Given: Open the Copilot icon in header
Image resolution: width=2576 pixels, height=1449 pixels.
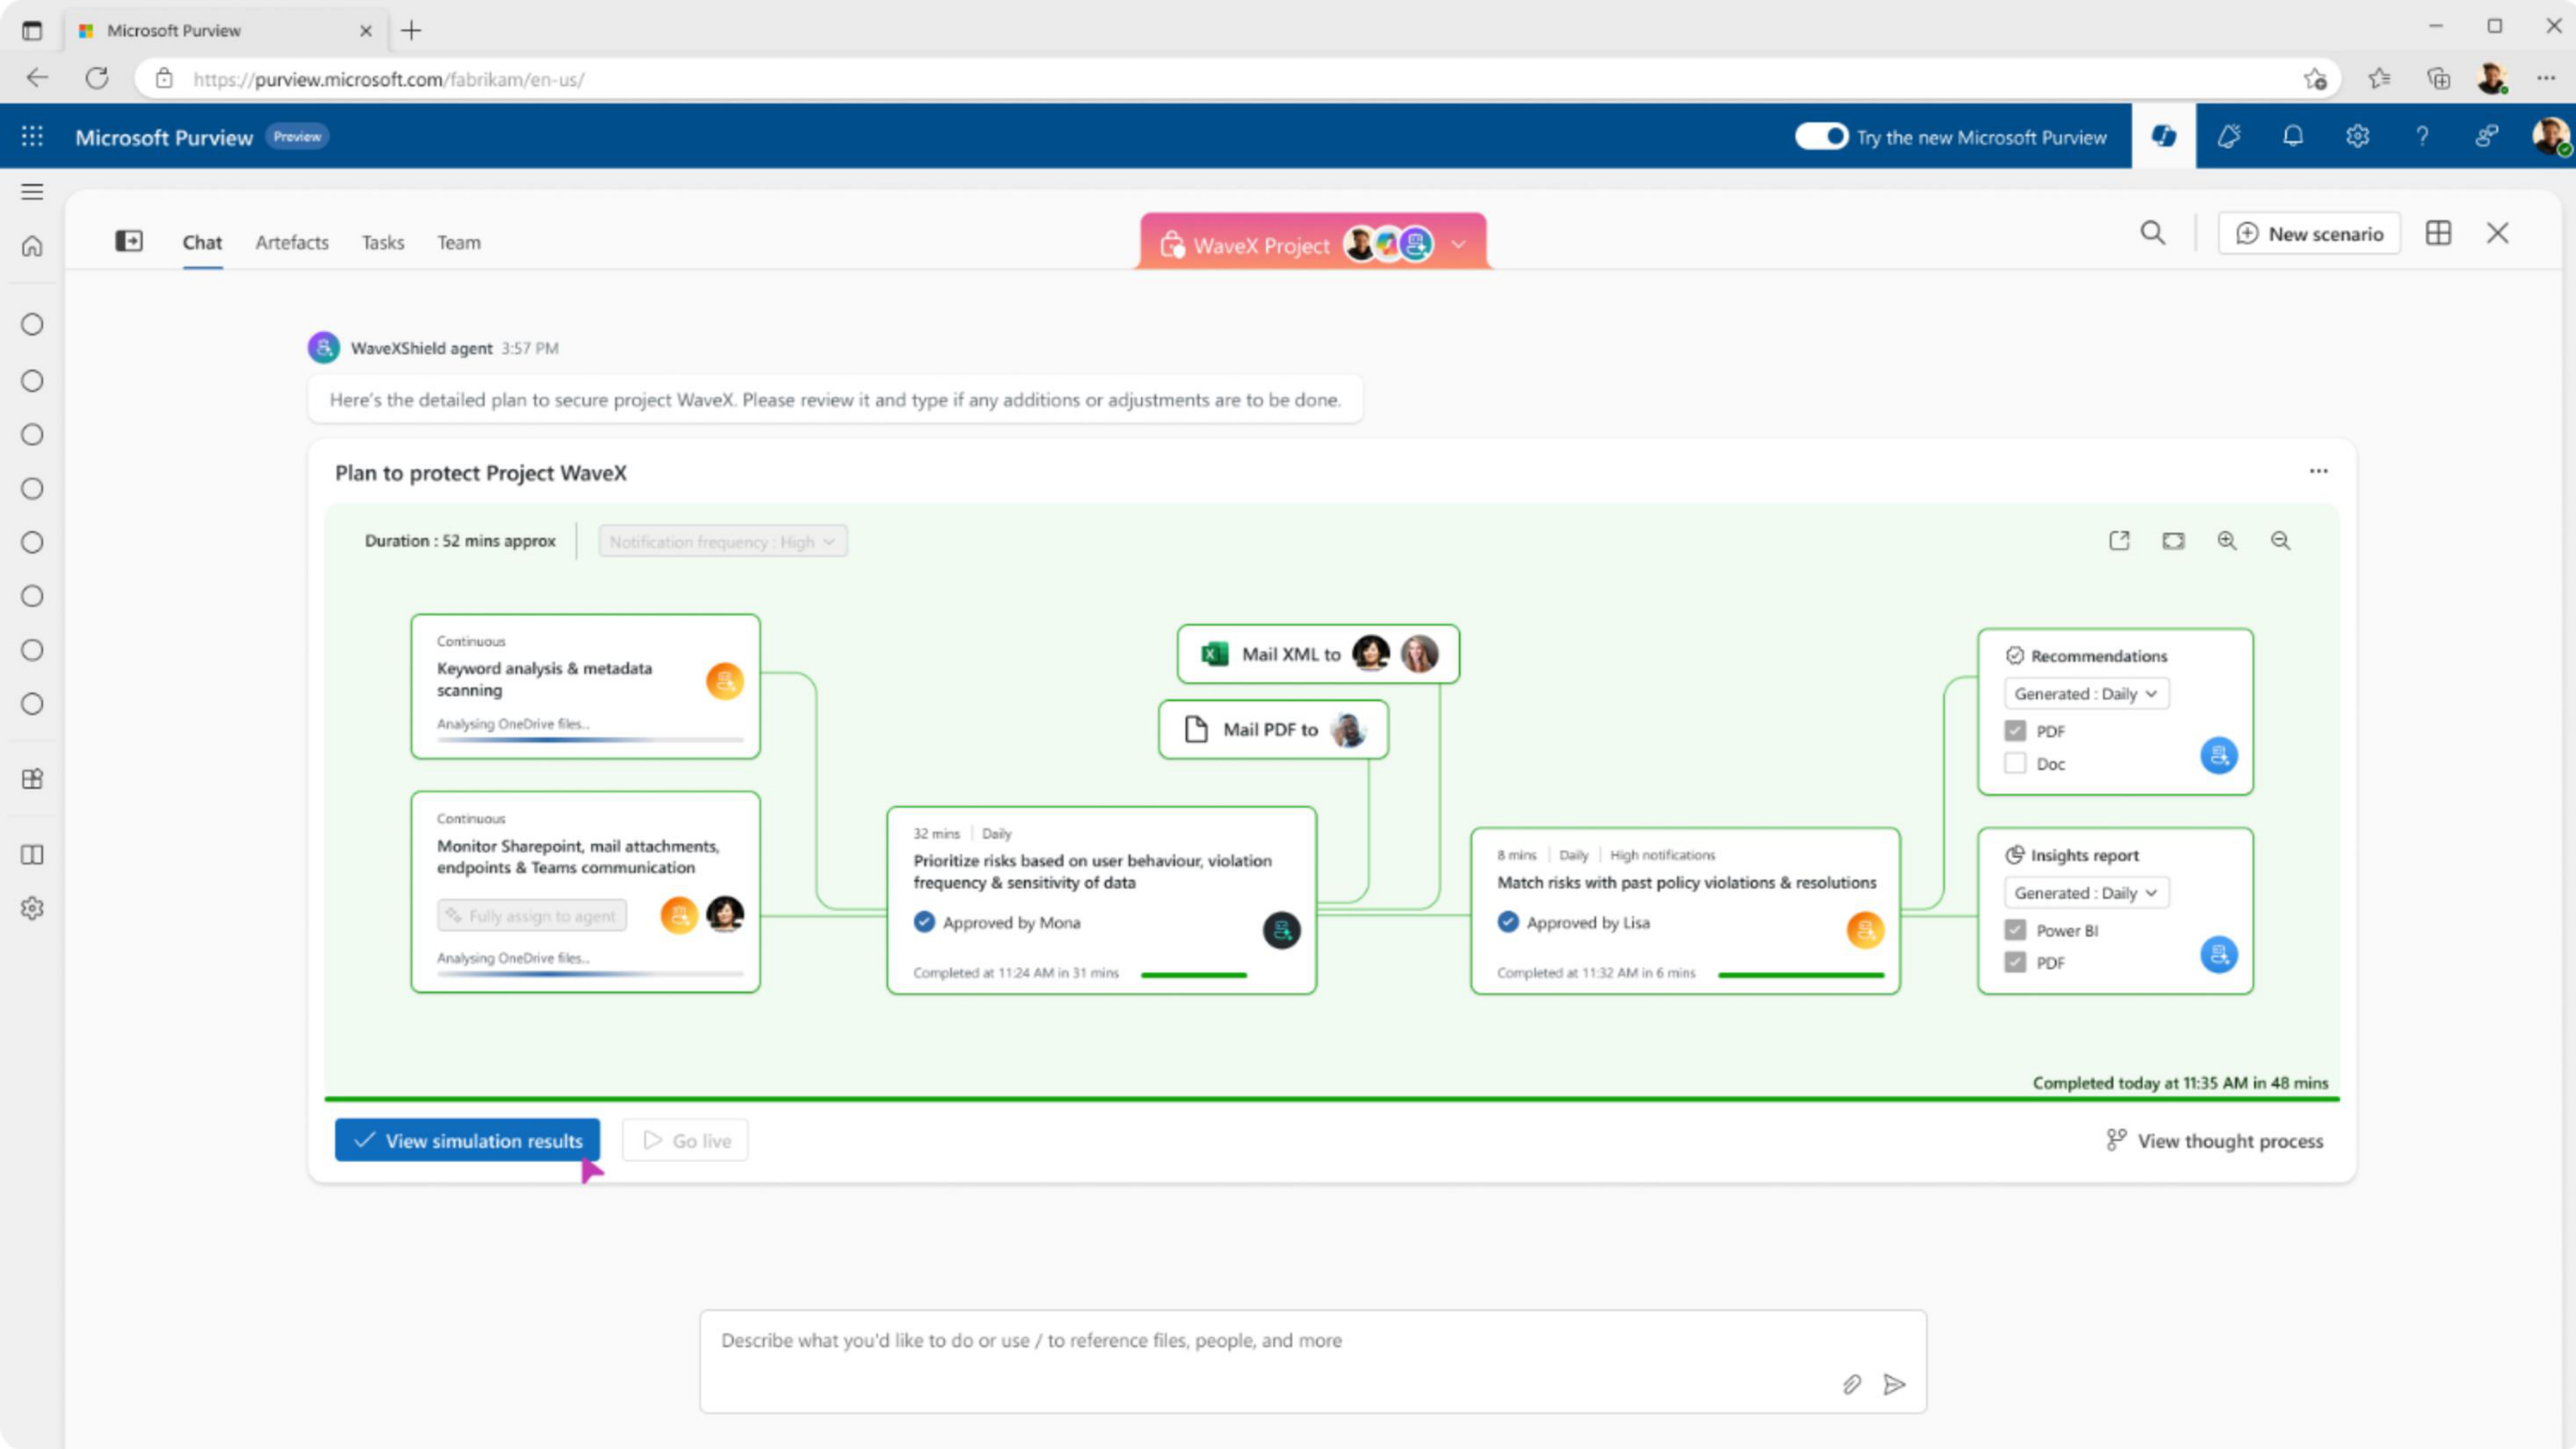Looking at the screenshot, I should click(x=2163, y=136).
